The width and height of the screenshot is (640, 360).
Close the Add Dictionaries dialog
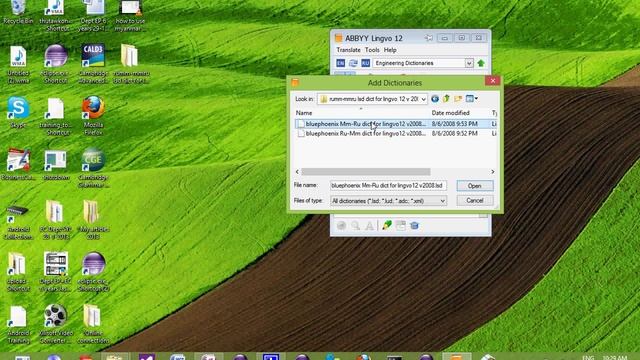[493, 81]
